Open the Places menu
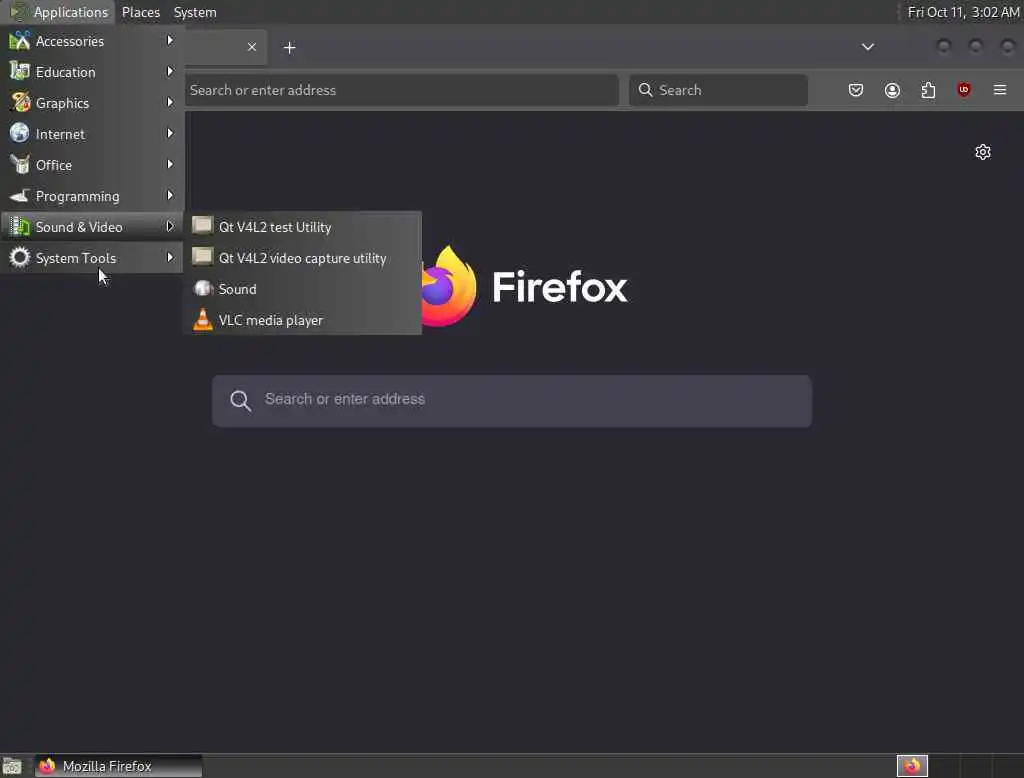 (141, 12)
